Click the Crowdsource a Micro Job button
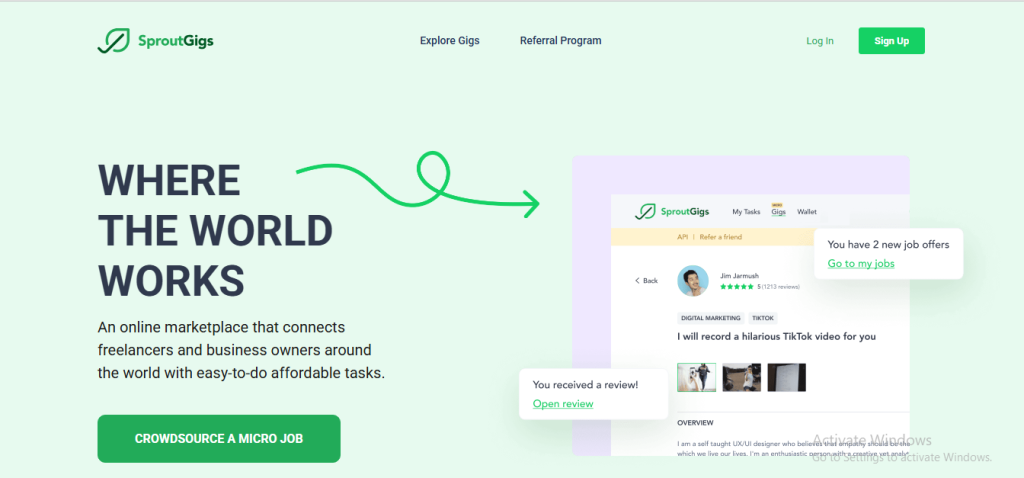Viewport: 1024px width, 478px height. [218, 439]
